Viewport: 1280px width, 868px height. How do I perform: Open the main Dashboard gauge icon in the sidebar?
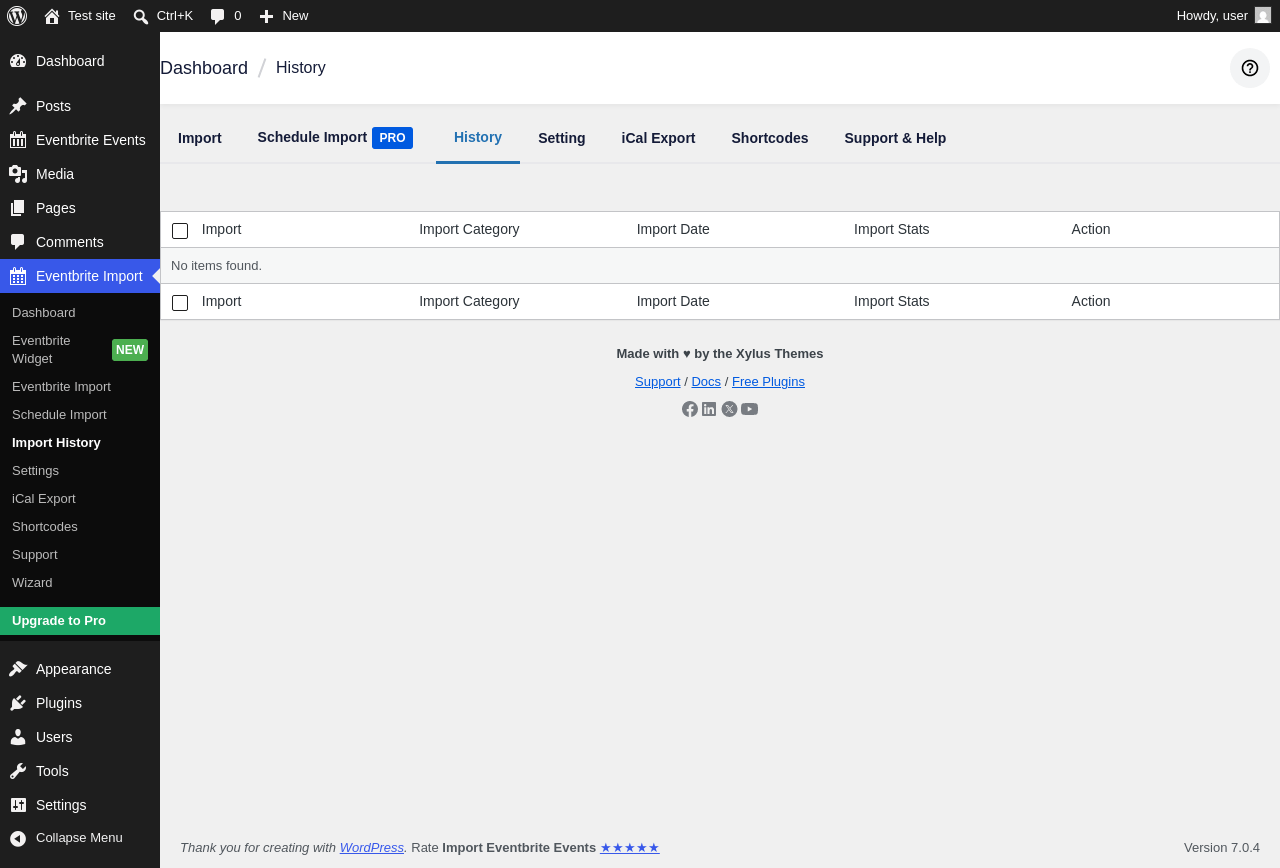point(18,61)
